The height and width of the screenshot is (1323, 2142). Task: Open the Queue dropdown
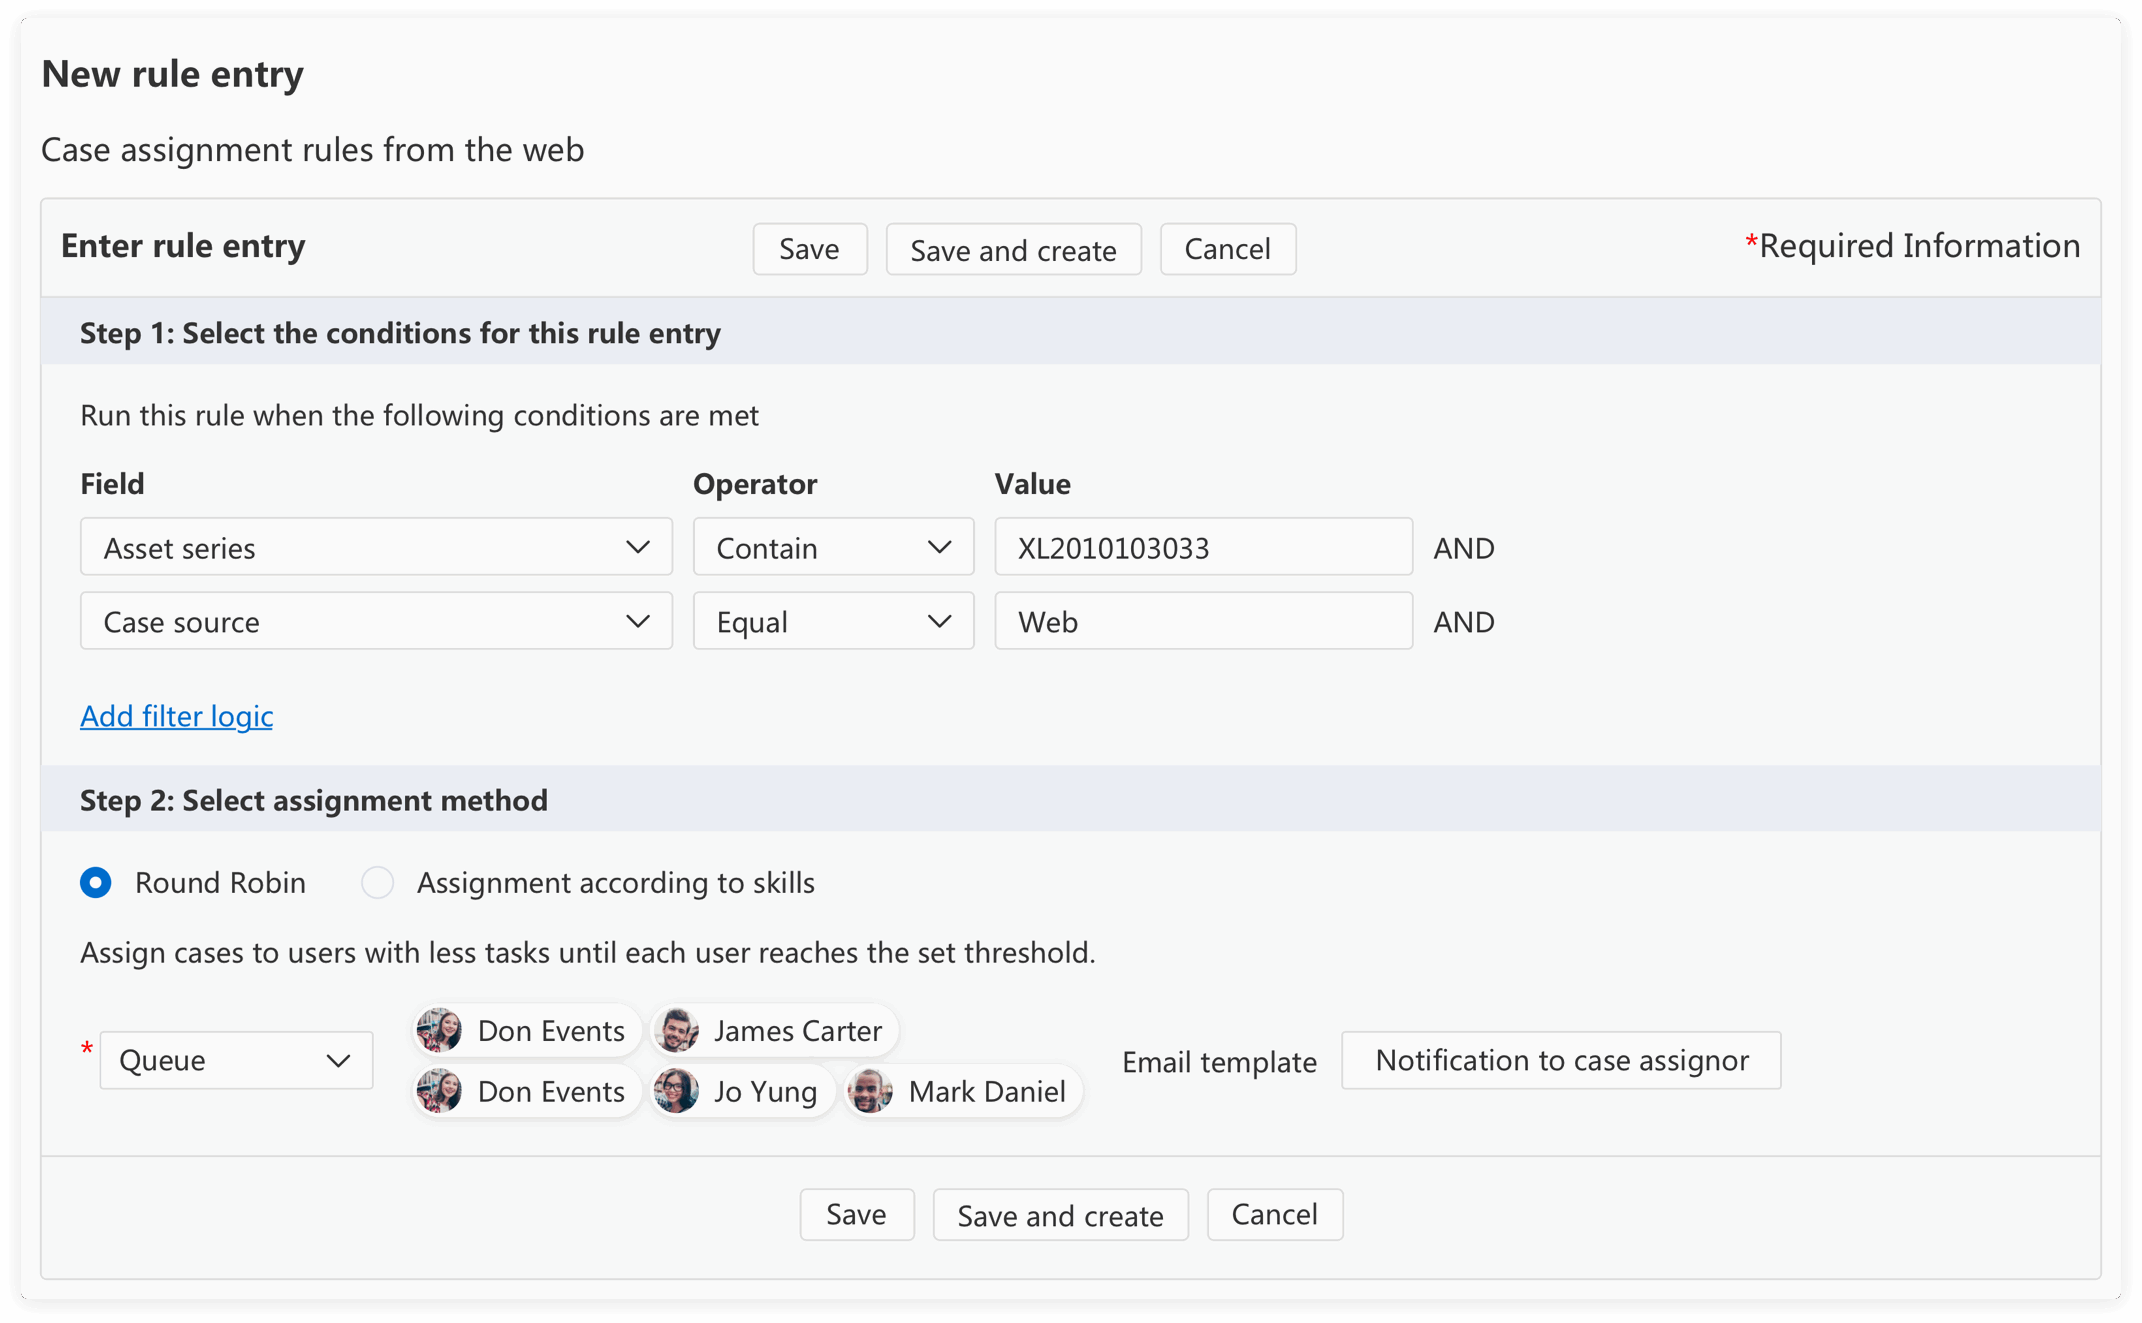click(236, 1060)
